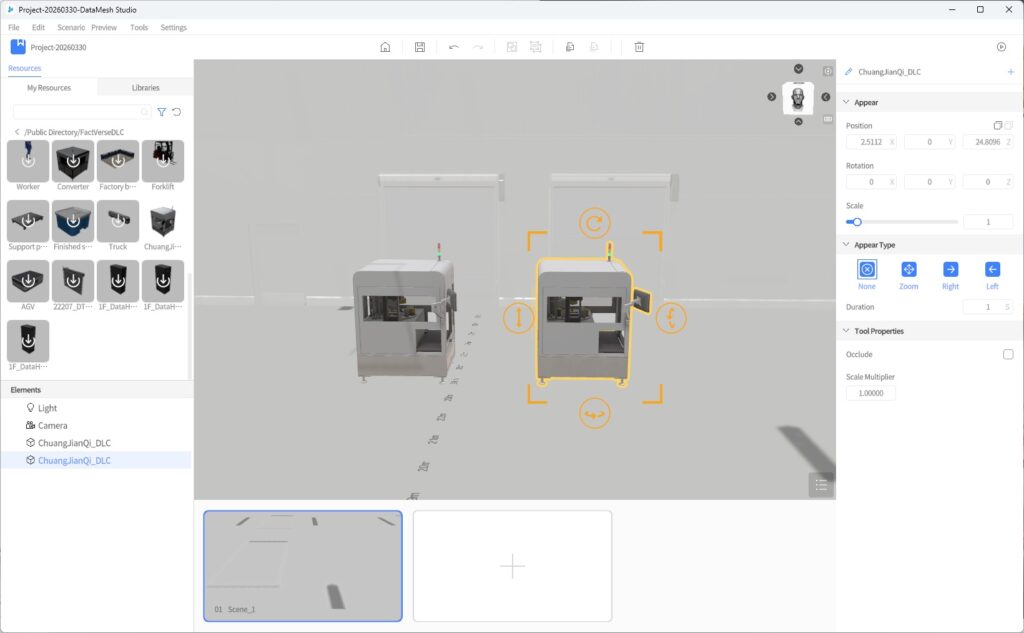Select the Zoom appear type option

click(908, 269)
